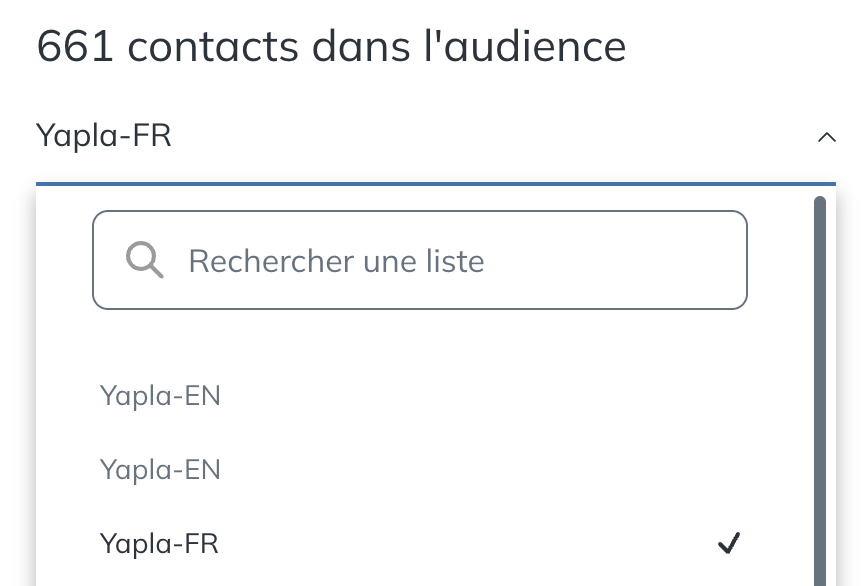Click the checkmark next to Yapla-FR
This screenshot has height=586, width=868.
tap(728, 543)
